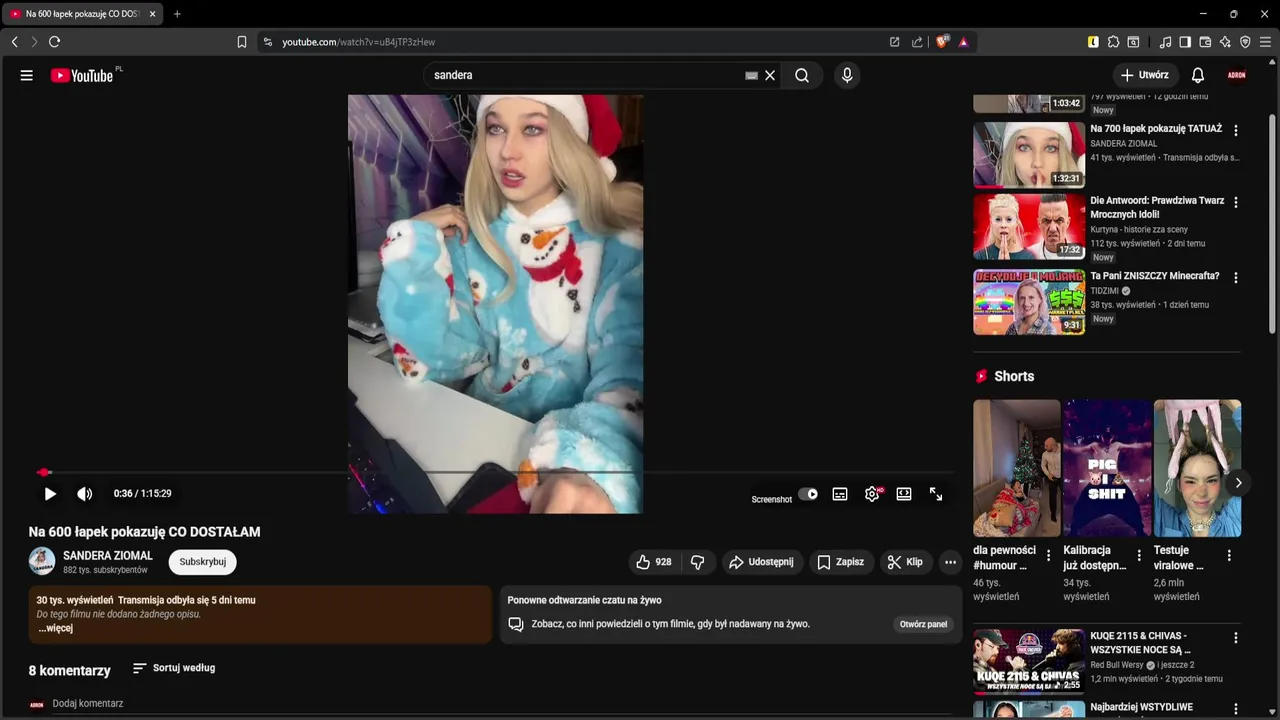Image resolution: width=1280 pixels, height=720 pixels.
Task: Save video with Zapisz button
Action: pos(840,562)
